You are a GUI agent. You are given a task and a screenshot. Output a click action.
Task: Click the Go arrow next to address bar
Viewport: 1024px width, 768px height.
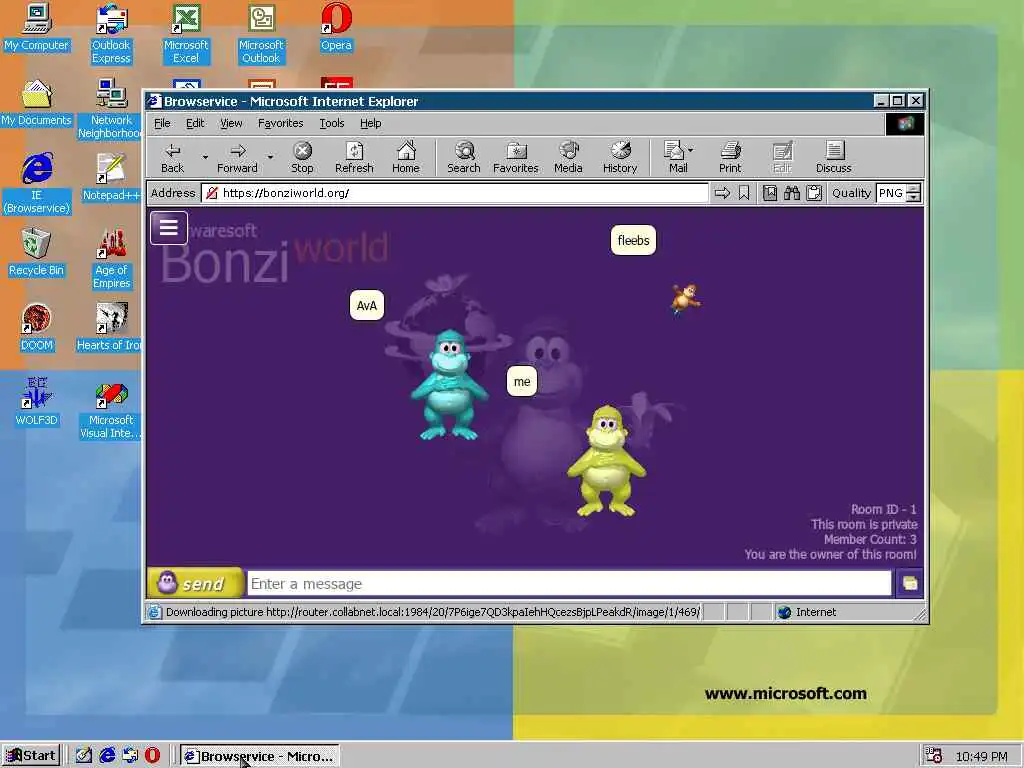click(x=722, y=193)
